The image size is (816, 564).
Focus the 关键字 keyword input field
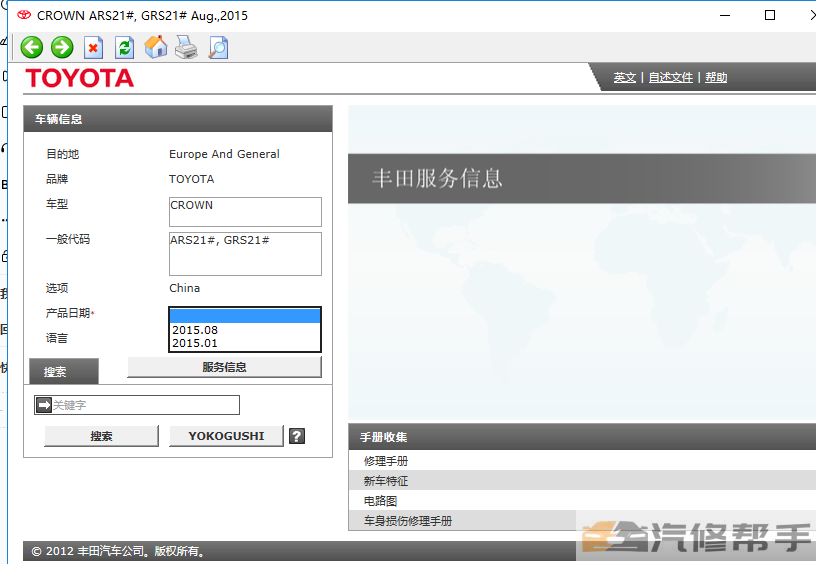(x=137, y=405)
